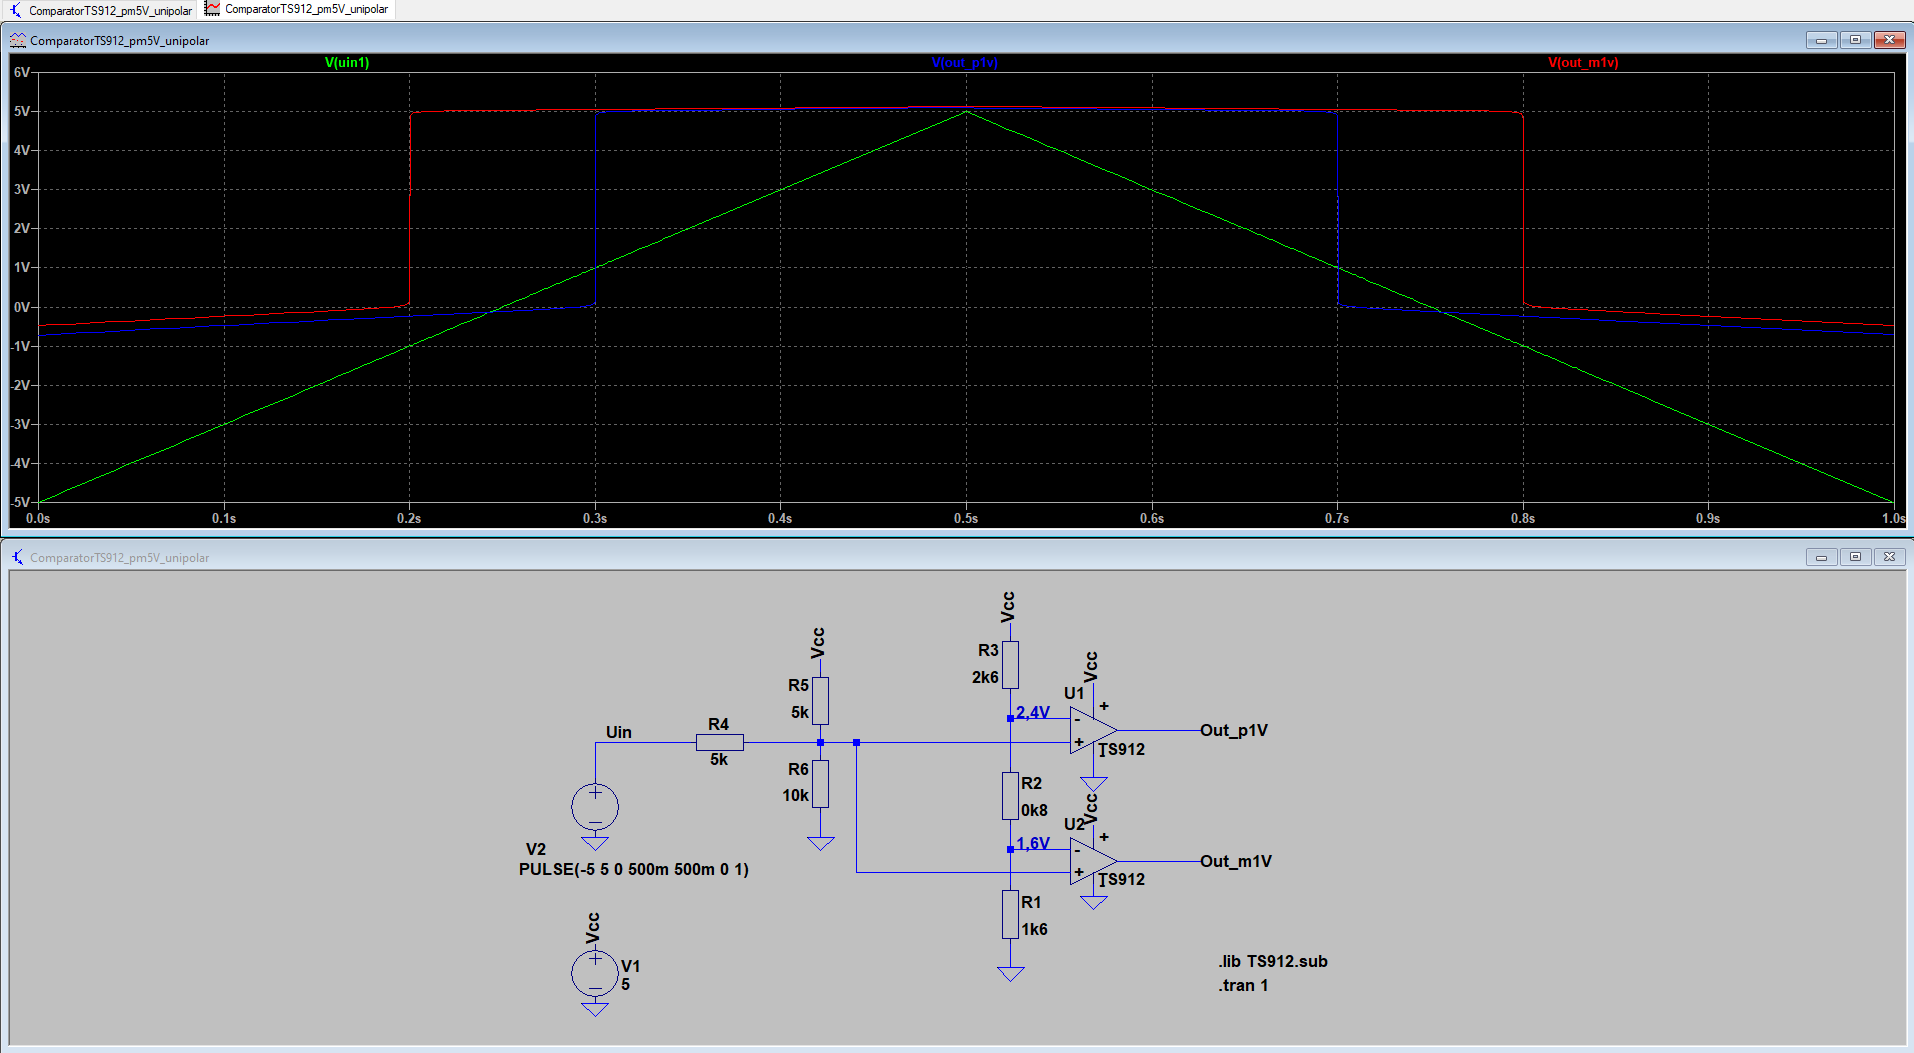Select the ground symbol below R6
Viewport: 1914px width, 1053px height.
pos(820,843)
